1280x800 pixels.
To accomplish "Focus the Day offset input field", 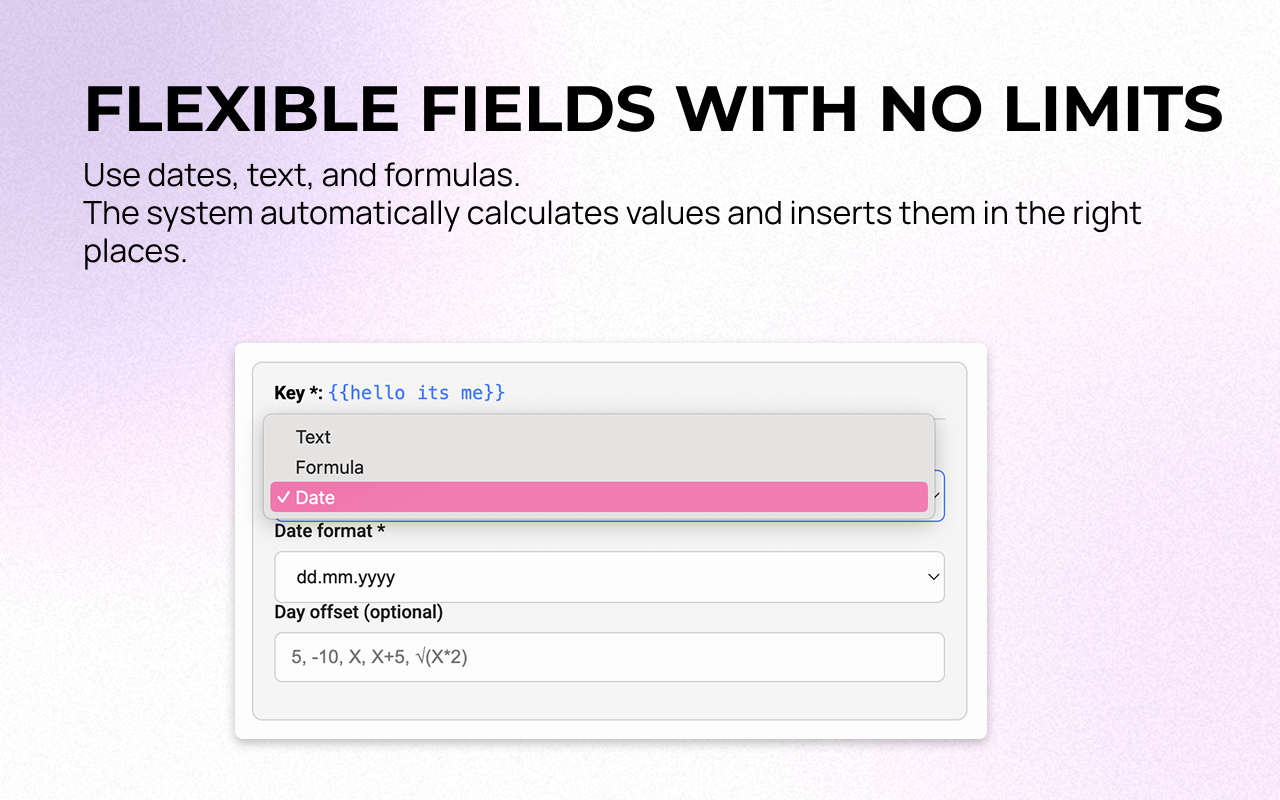I will (x=609, y=657).
